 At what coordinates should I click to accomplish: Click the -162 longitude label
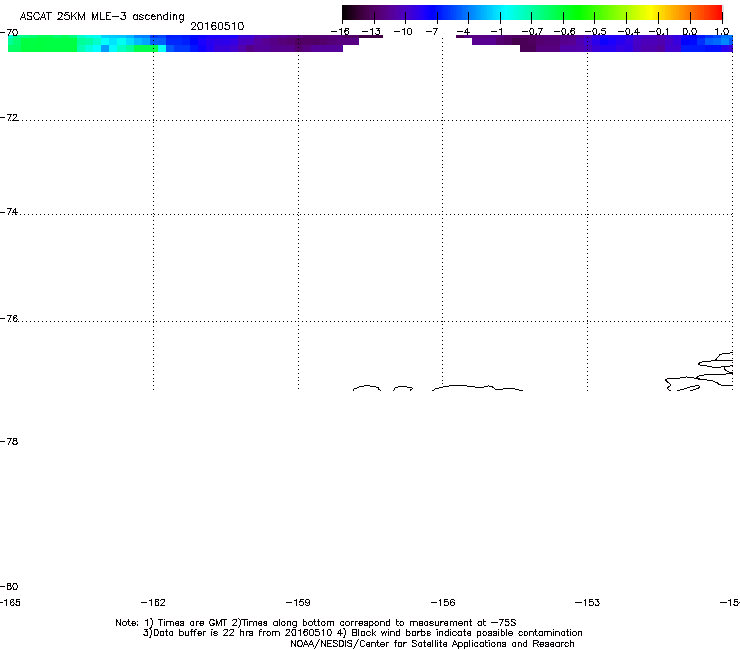(x=153, y=602)
